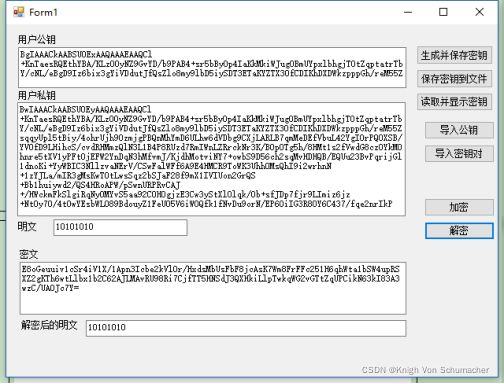Click the 密文 label

[x=29, y=254]
